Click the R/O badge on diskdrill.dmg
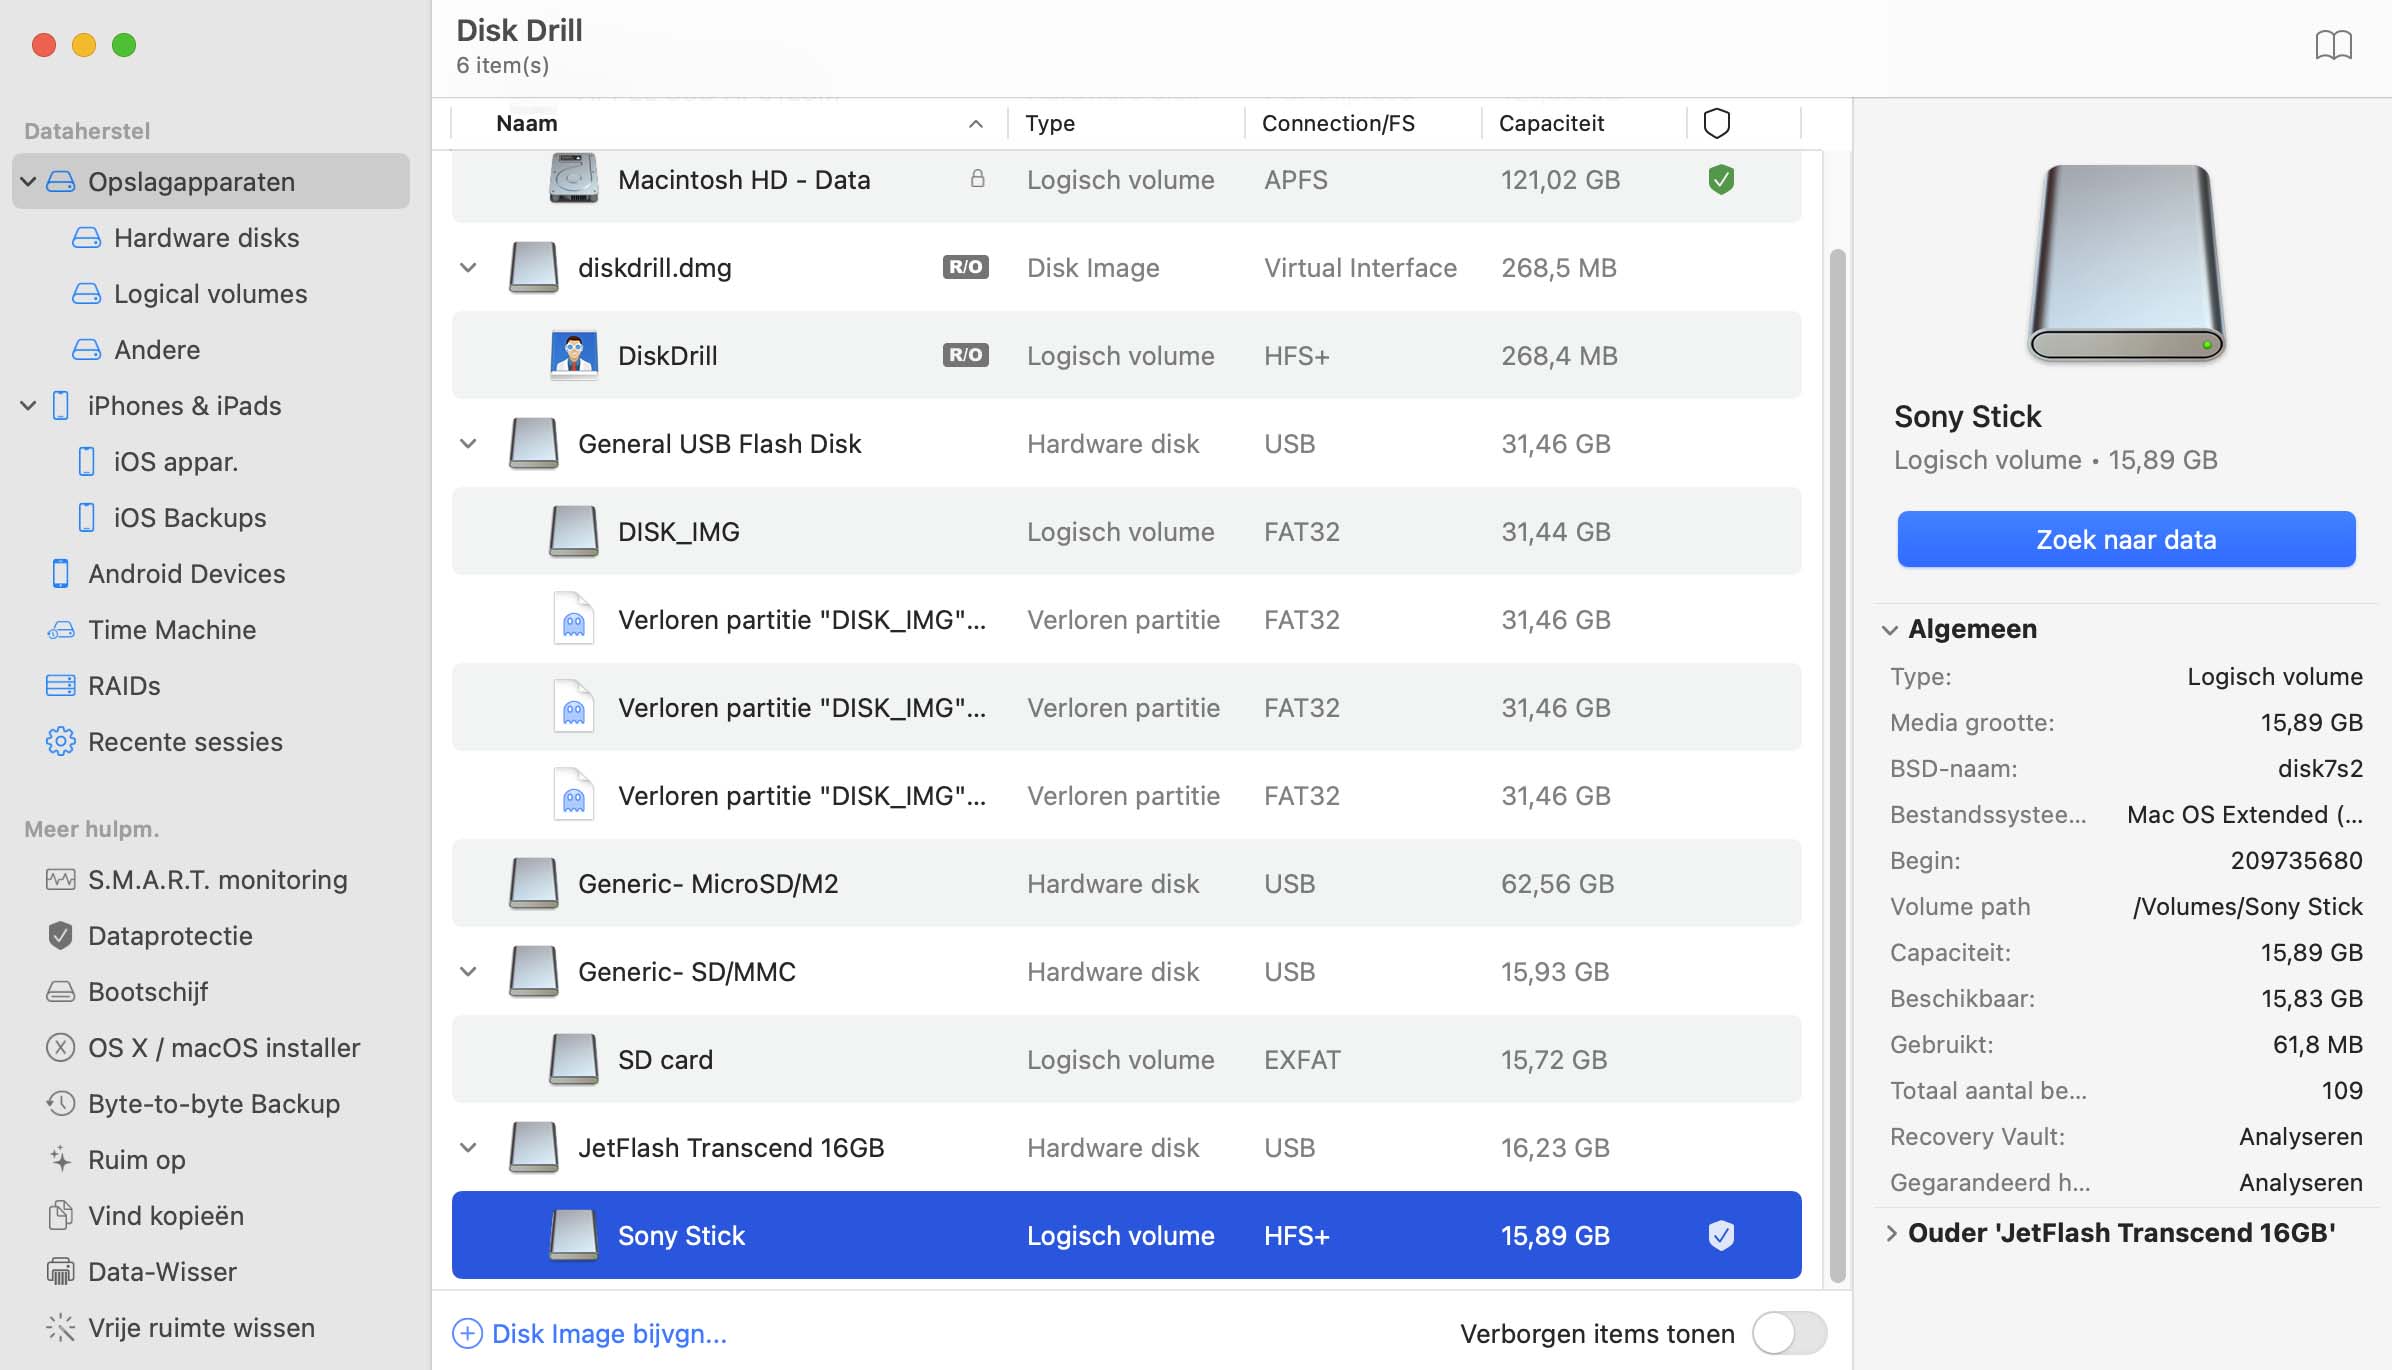The height and width of the screenshot is (1370, 2392). tap(965, 267)
